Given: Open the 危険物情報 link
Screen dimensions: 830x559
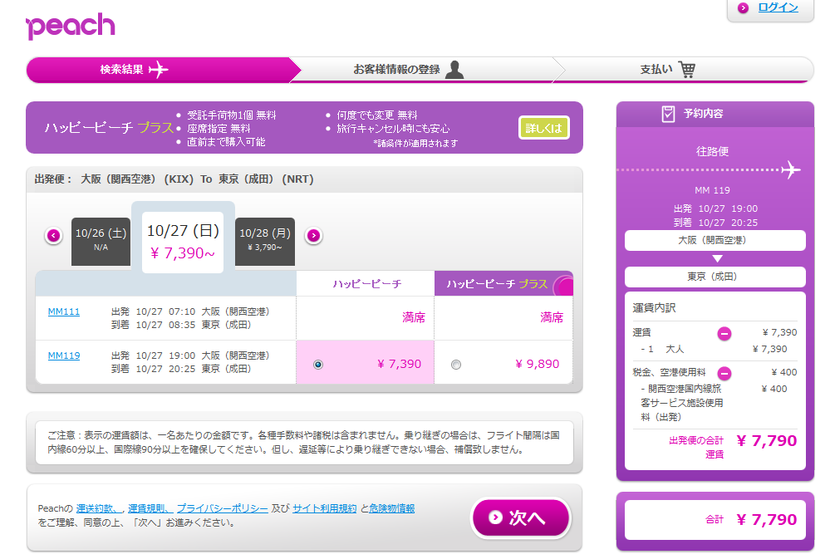Looking at the screenshot, I should 392,509.
